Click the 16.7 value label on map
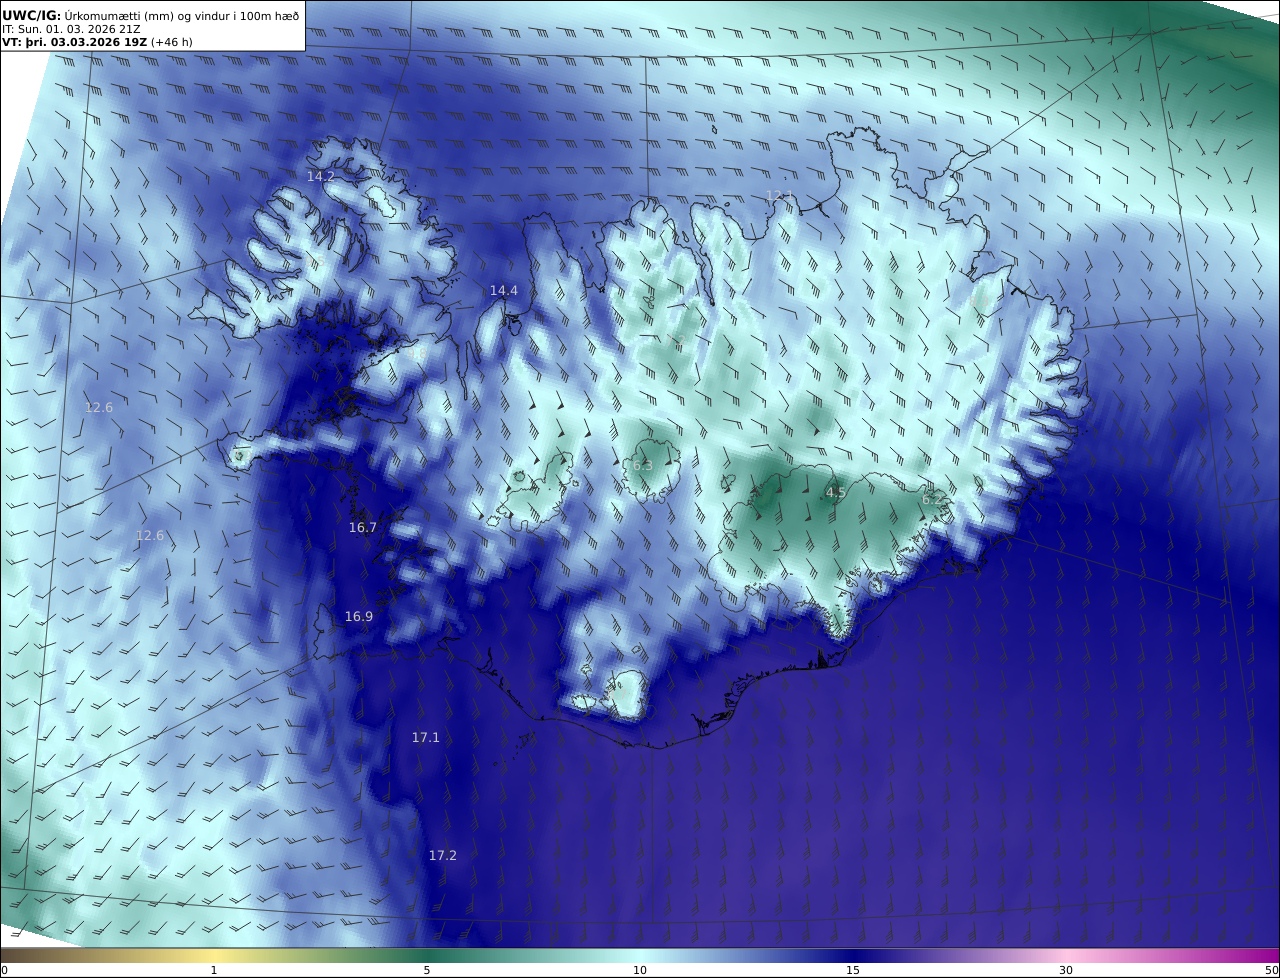Screen dimensions: 1280x978 362,528
